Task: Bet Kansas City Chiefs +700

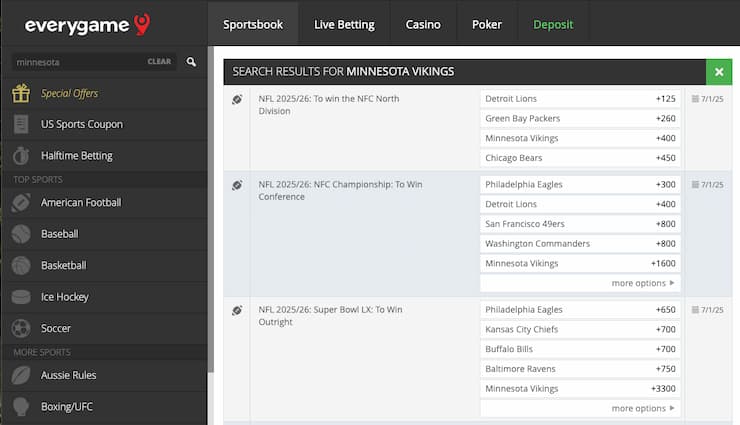Action: pyautogui.click(x=580, y=329)
